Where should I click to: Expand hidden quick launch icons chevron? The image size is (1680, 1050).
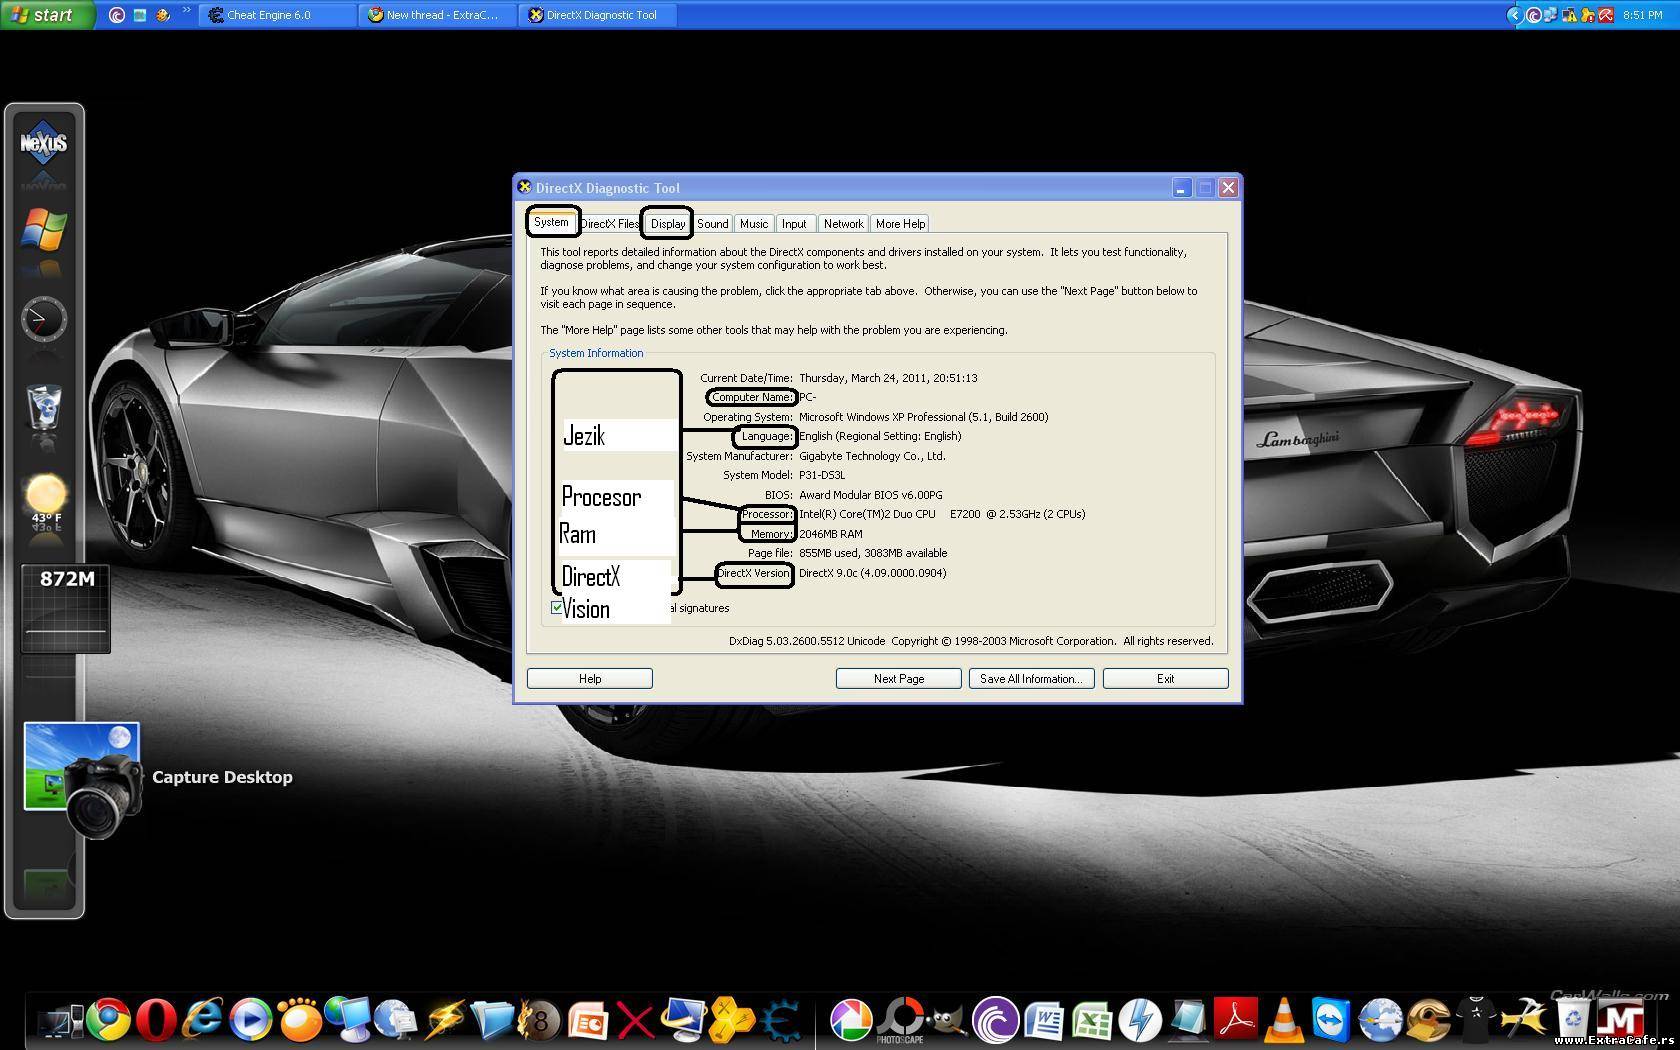click(186, 11)
